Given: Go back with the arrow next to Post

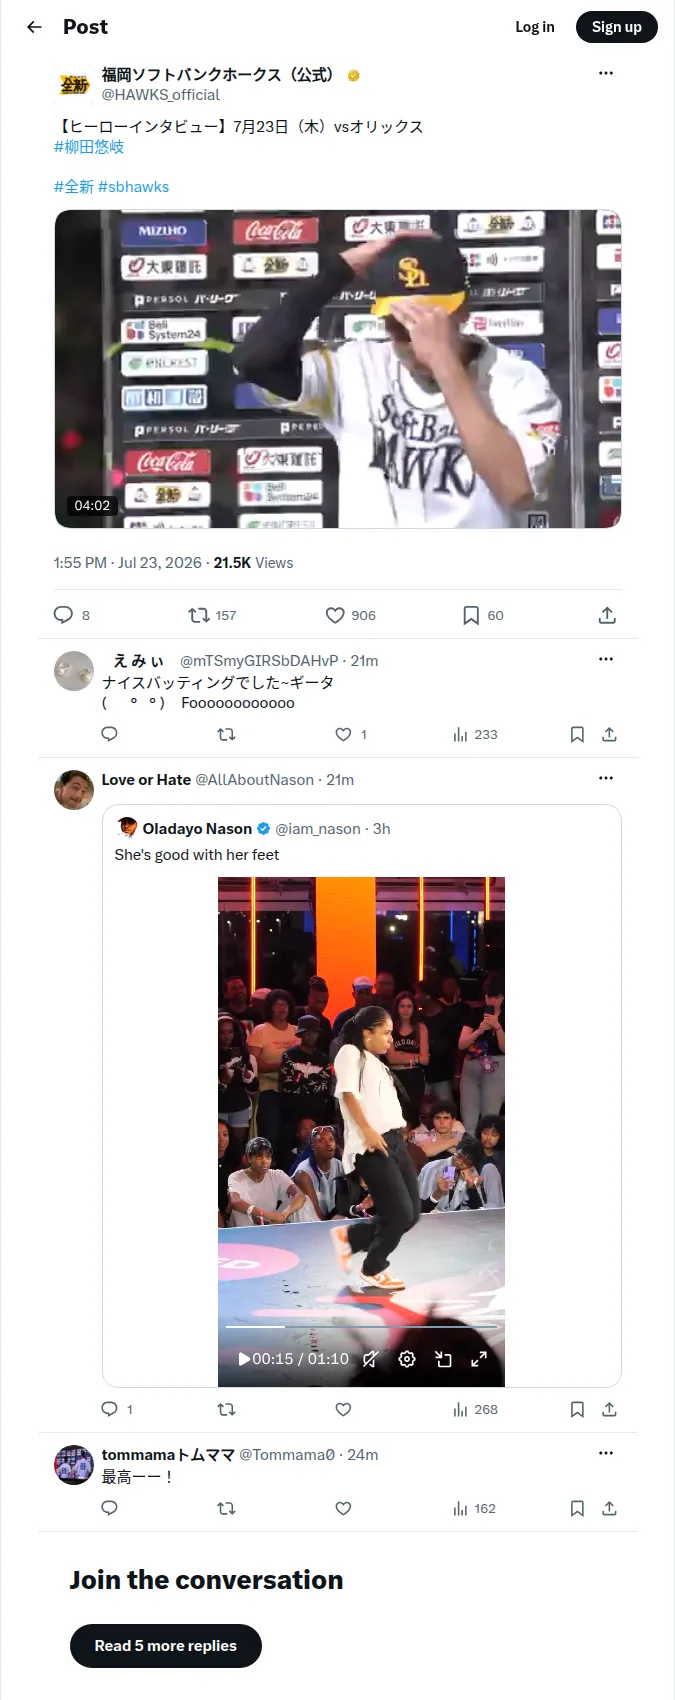Looking at the screenshot, I should [x=34, y=27].
